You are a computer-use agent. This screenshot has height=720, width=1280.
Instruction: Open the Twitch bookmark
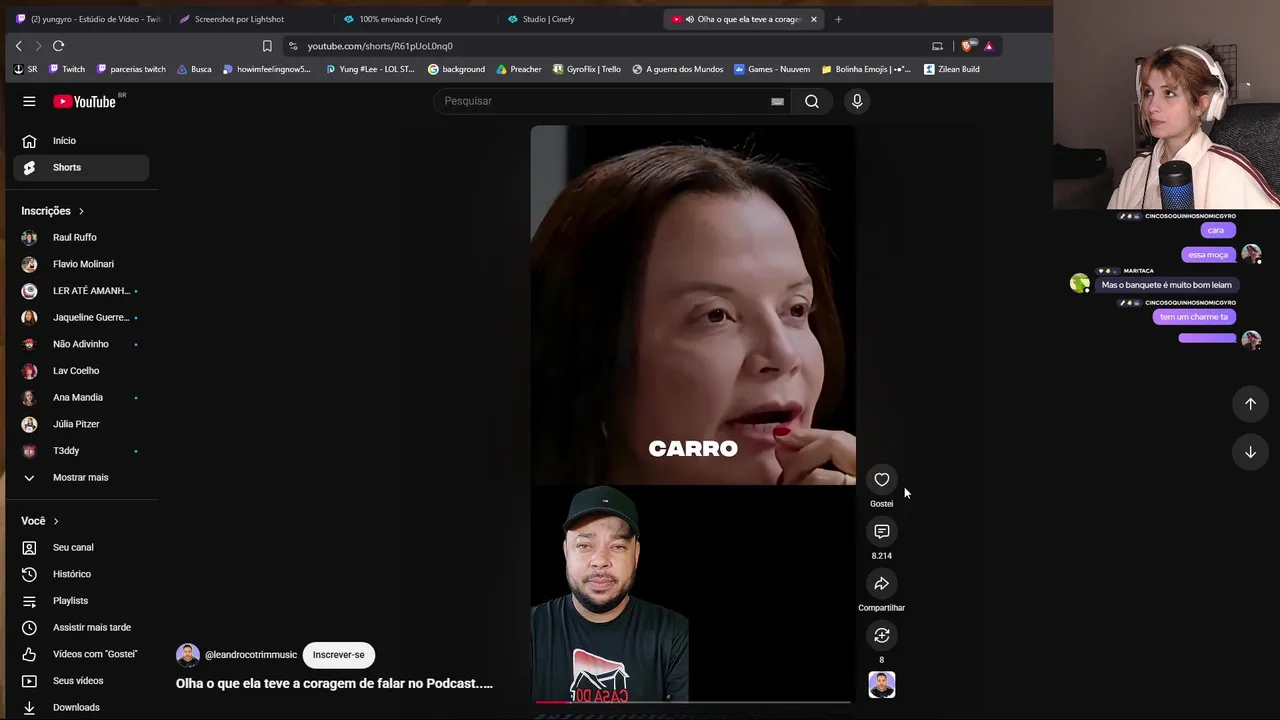pyautogui.click(x=67, y=70)
